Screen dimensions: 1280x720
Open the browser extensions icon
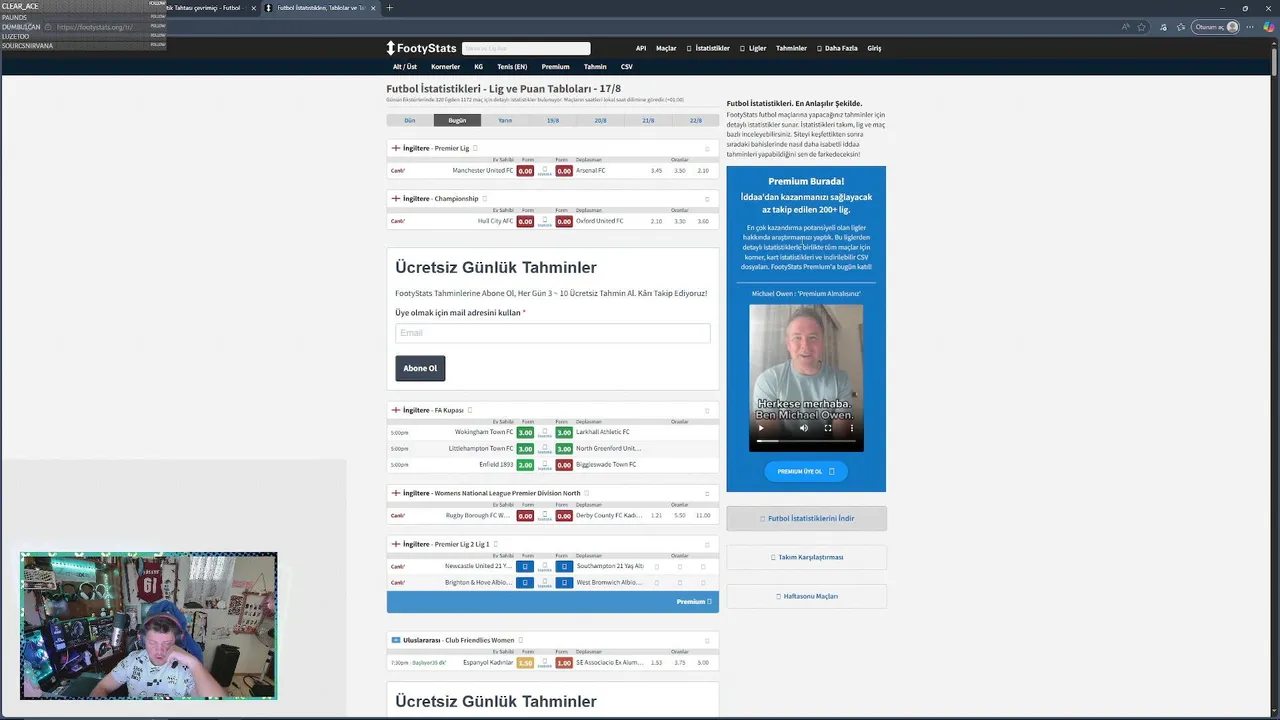point(1162,27)
